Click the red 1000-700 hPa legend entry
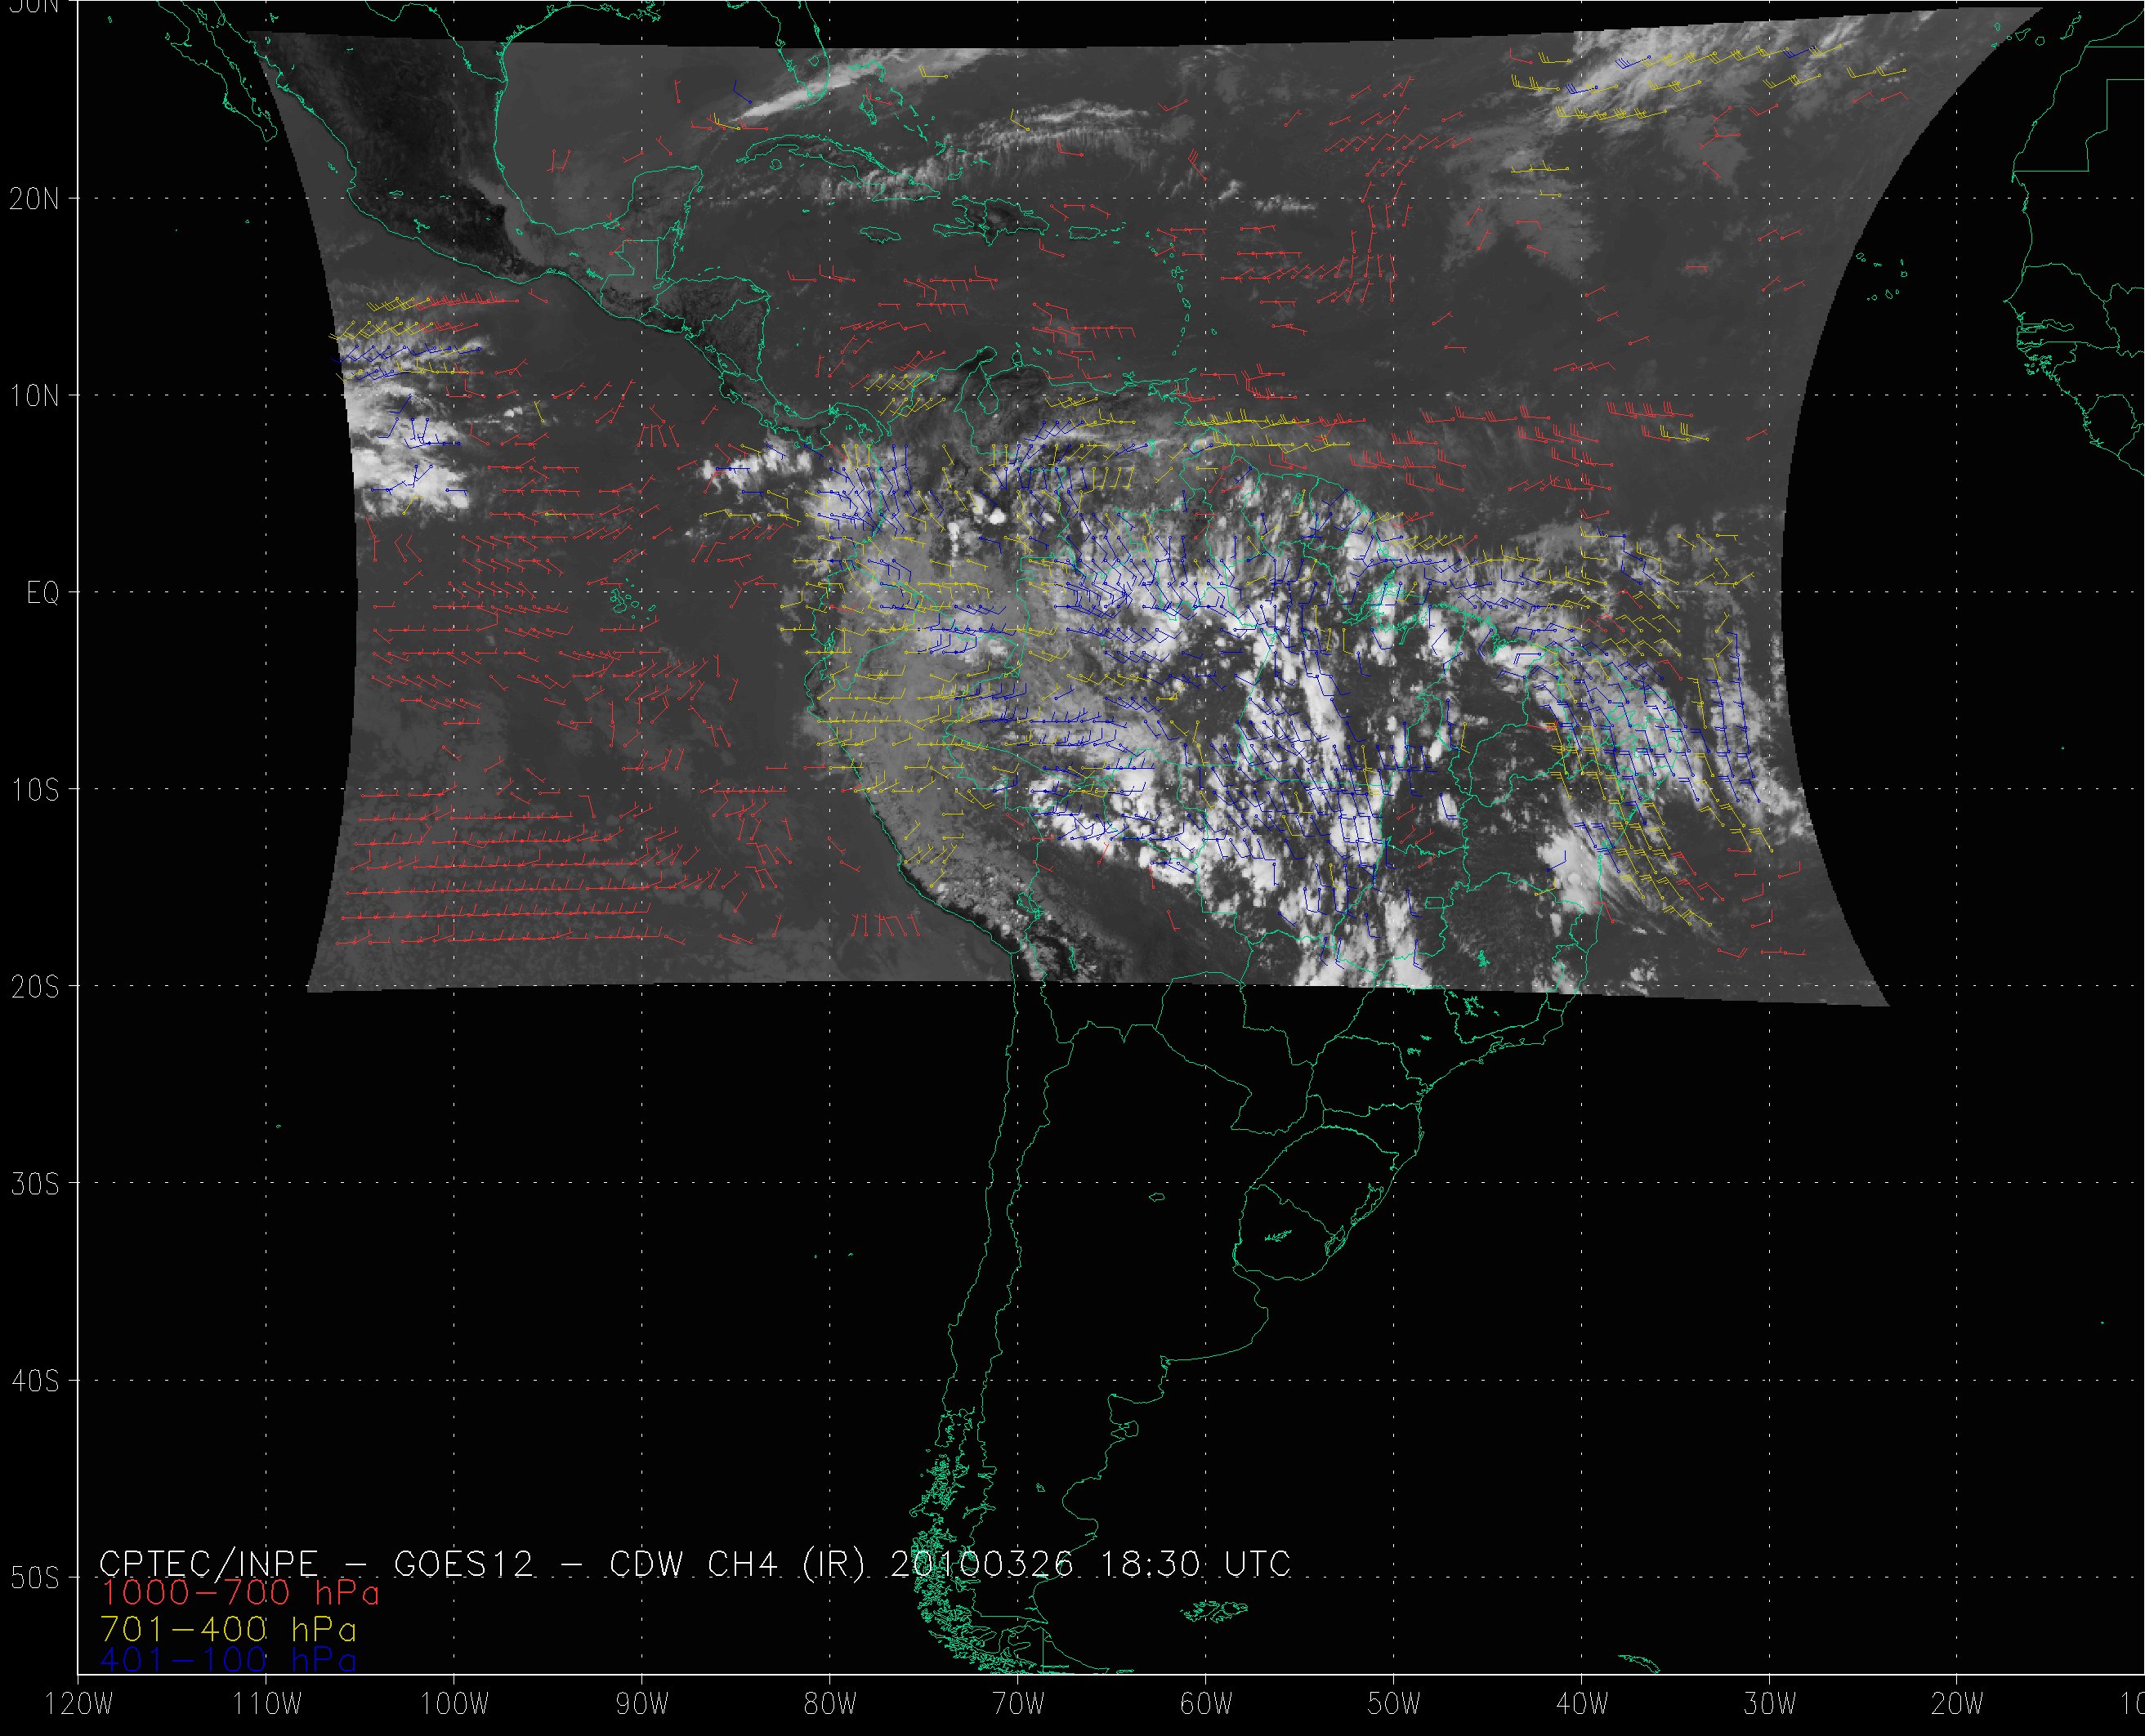The height and width of the screenshot is (1736, 2145). 240,1591
